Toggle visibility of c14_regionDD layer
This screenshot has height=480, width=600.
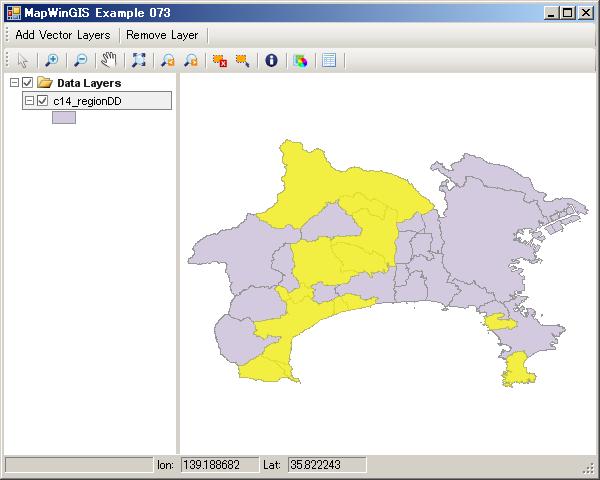pos(42,101)
